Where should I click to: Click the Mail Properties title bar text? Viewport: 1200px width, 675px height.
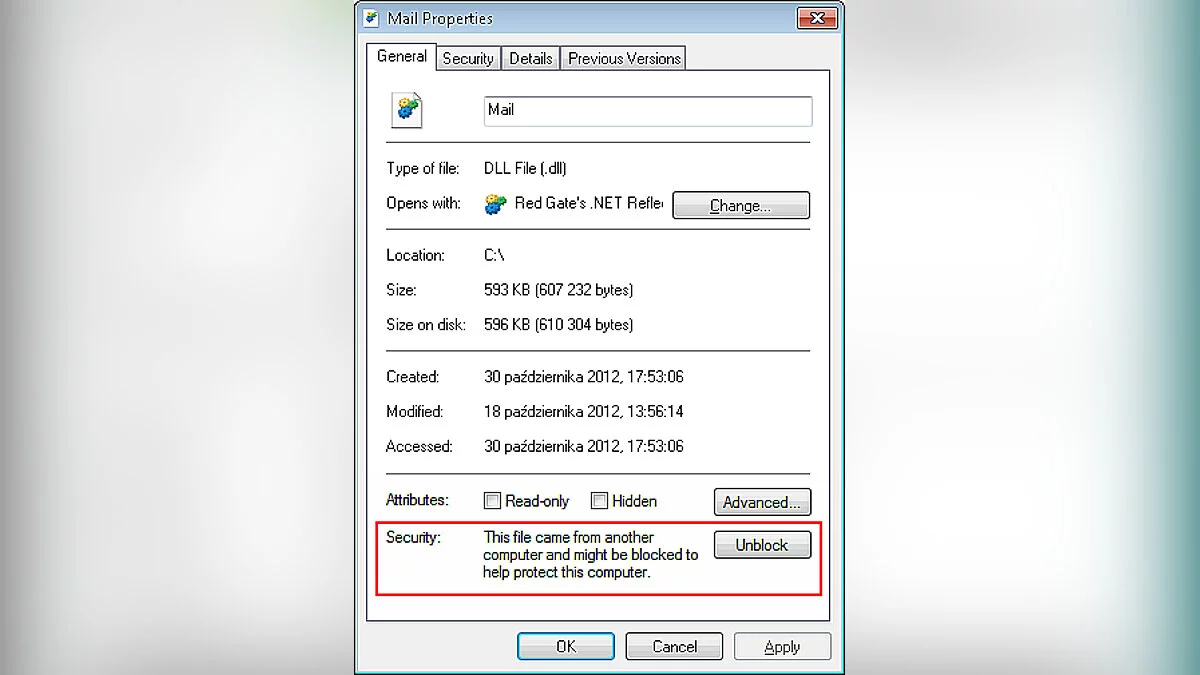[x=441, y=18]
